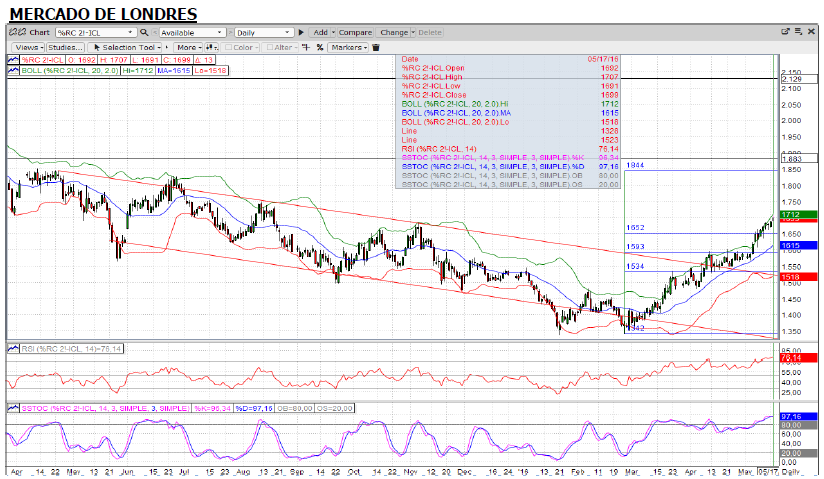Click the Add button
Screen dimensions: 824x479
pyautogui.click(x=320, y=32)
